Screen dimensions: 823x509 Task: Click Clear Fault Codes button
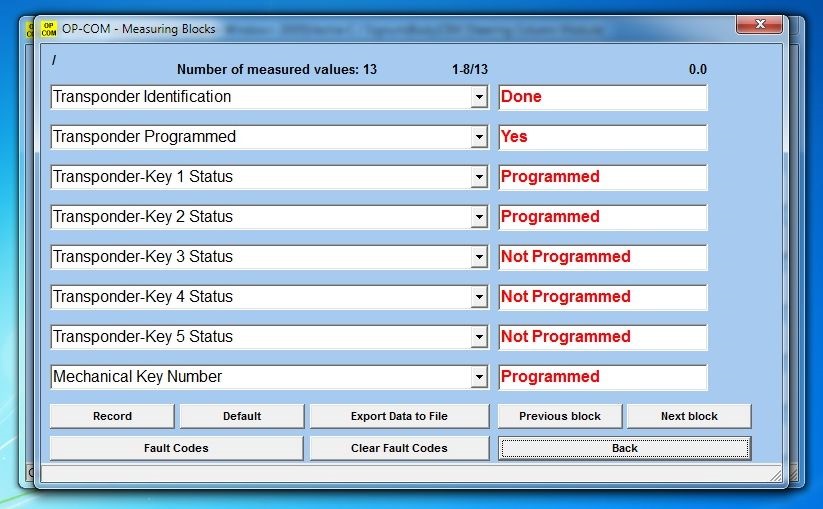tap(399, 448)
